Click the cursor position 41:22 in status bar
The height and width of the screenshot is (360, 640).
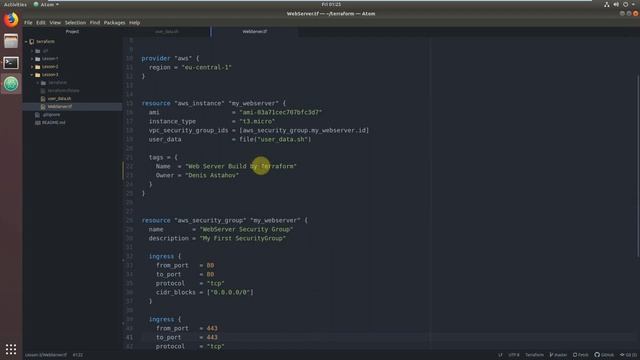tap(78, 355)
